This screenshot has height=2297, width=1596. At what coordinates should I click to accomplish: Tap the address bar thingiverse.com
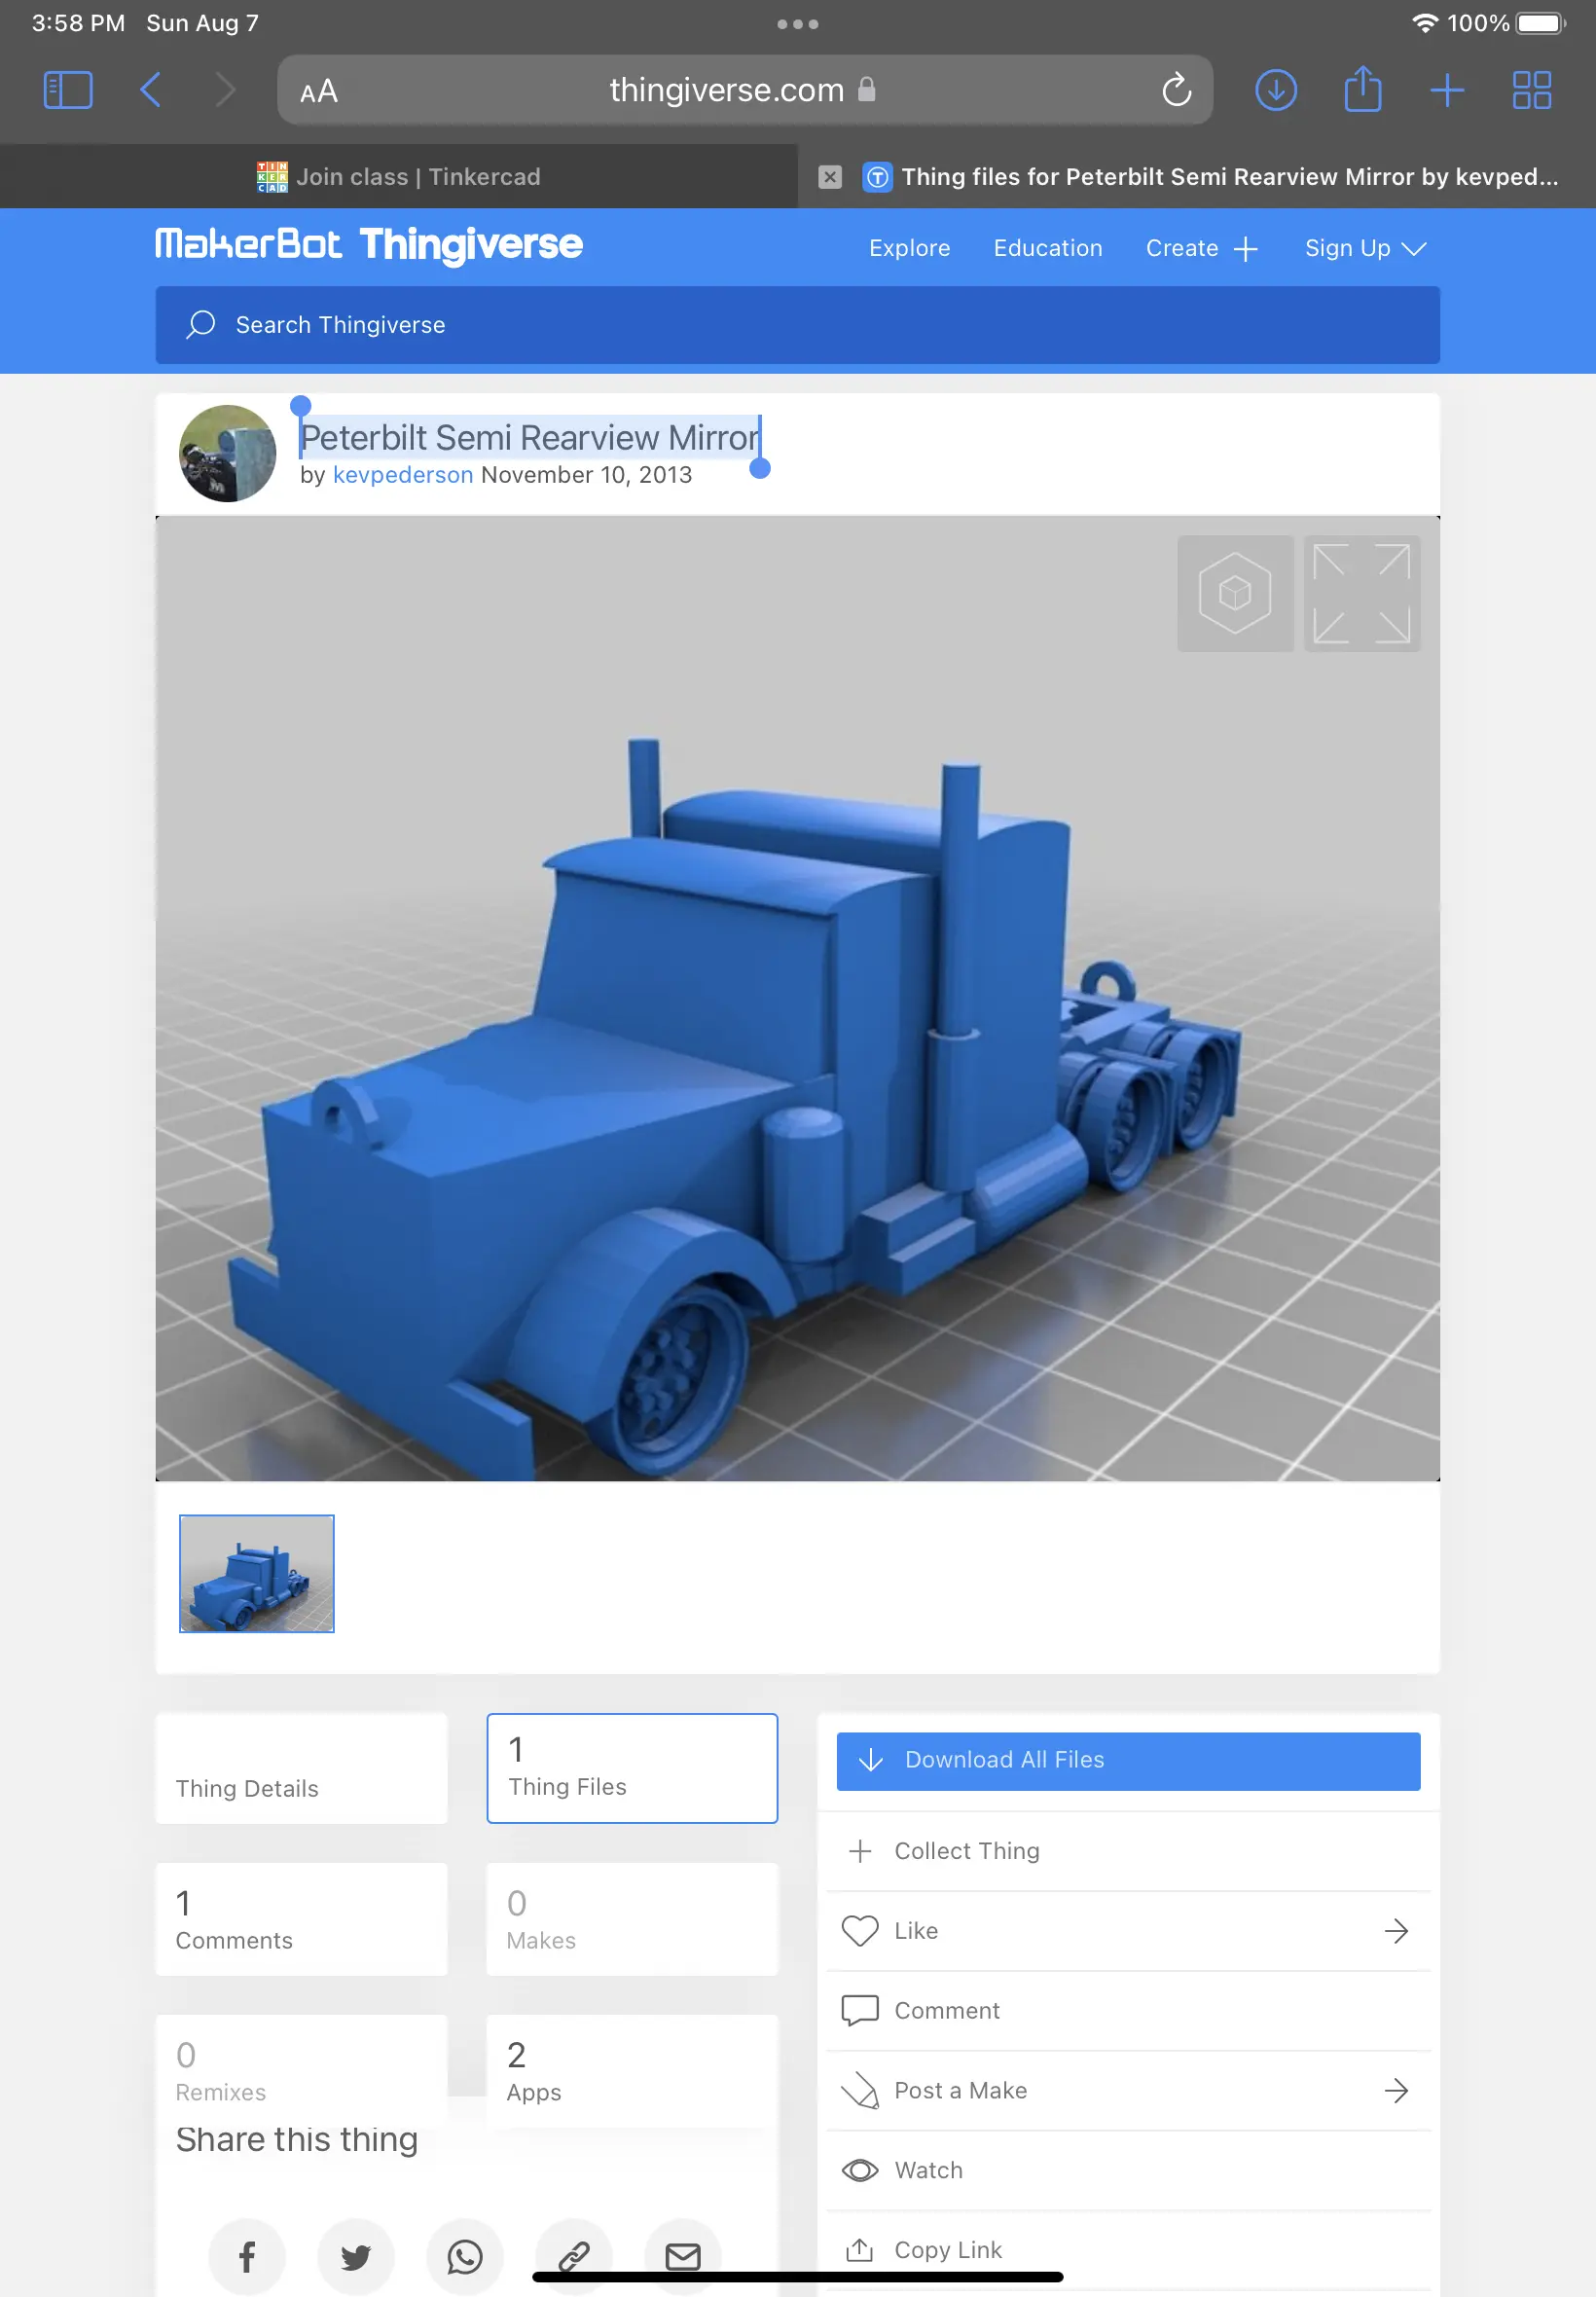click(744, 90)
